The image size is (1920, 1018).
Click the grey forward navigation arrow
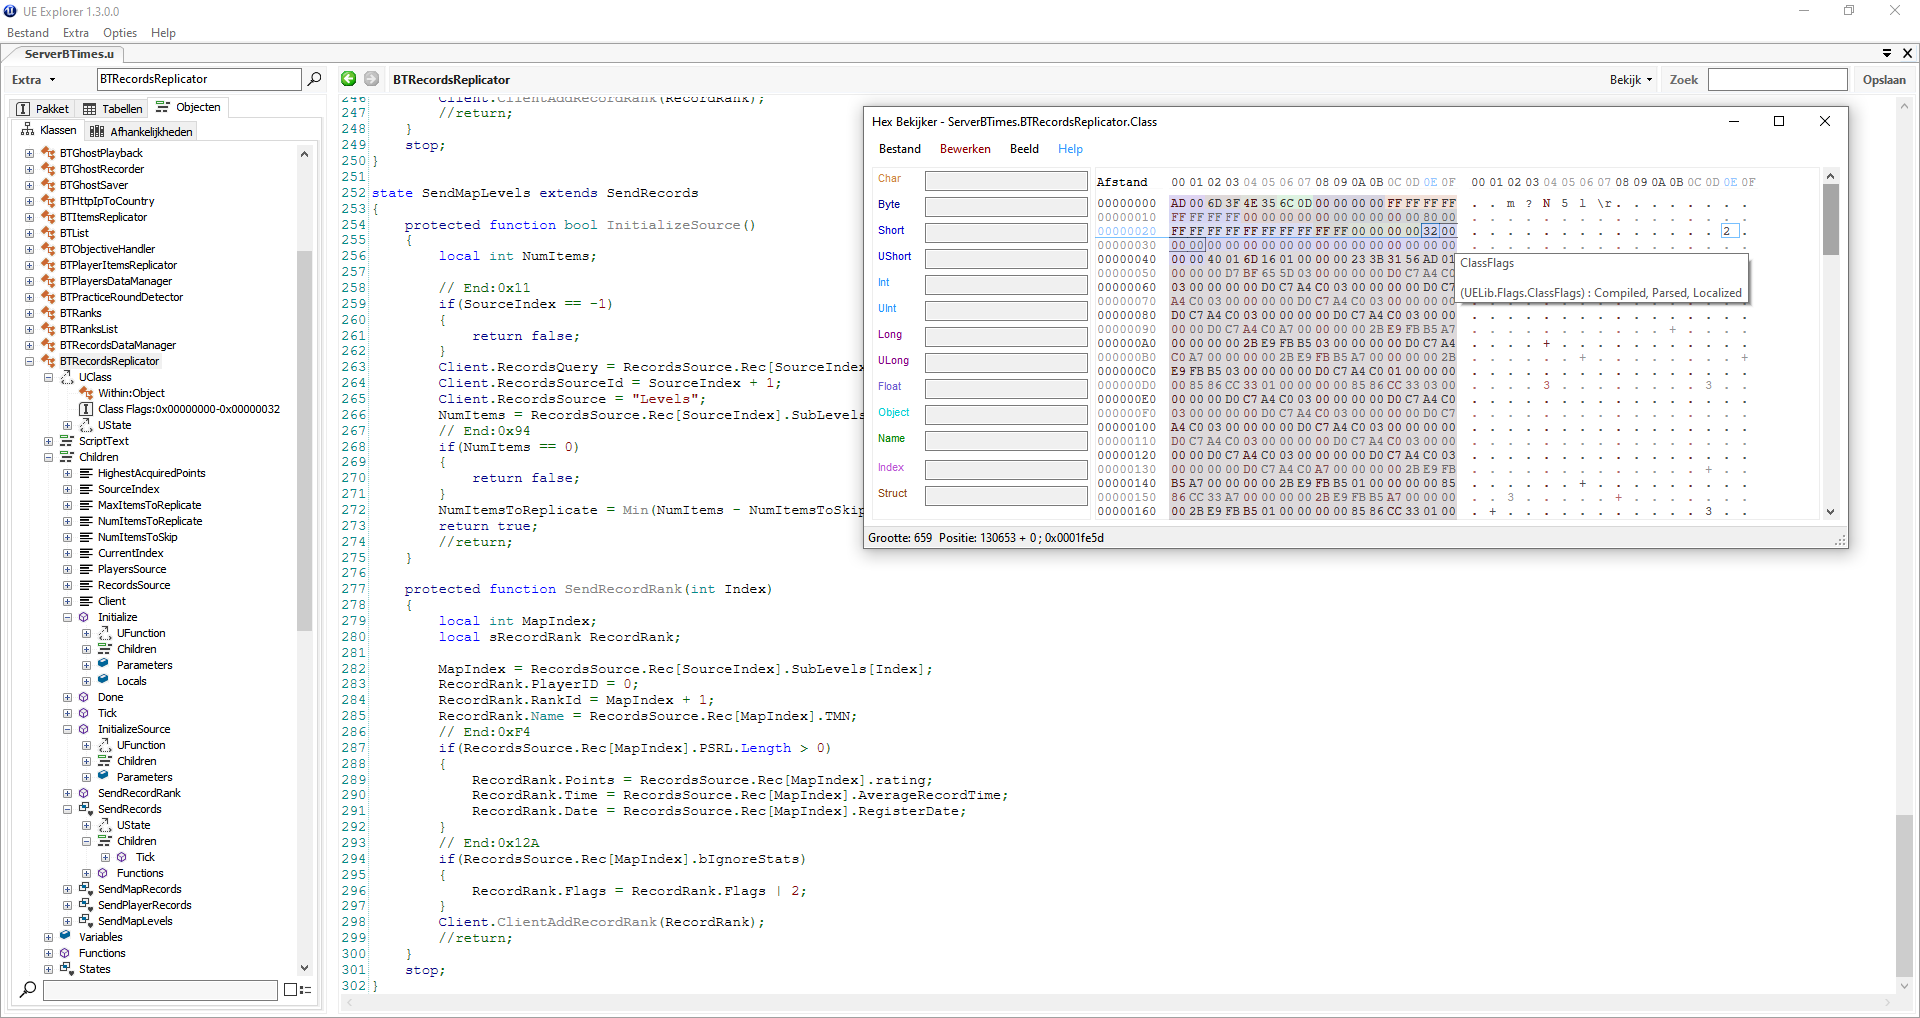pyautogui.click(x=371, y=79)
